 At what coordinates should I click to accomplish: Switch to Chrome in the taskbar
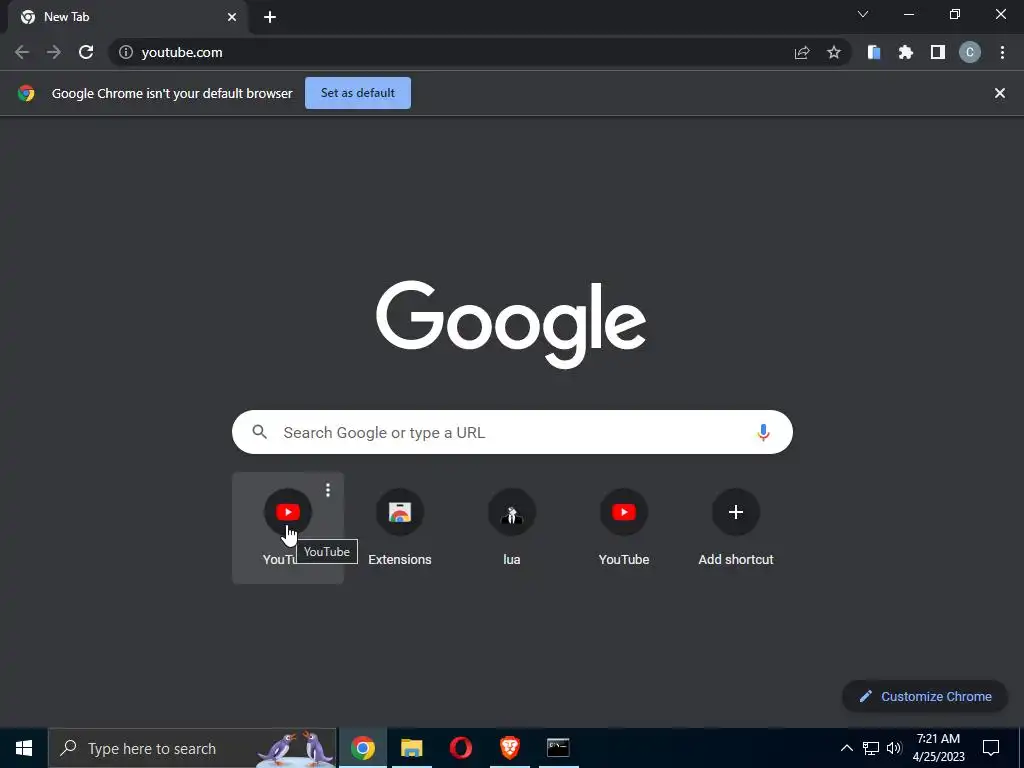(x=363, y=748)
